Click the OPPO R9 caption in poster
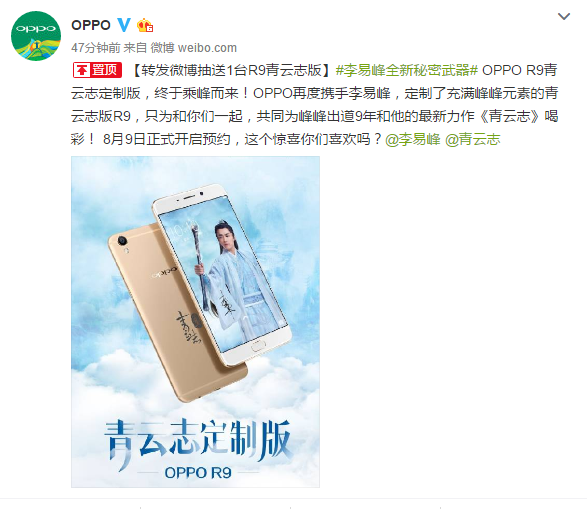 198,473
